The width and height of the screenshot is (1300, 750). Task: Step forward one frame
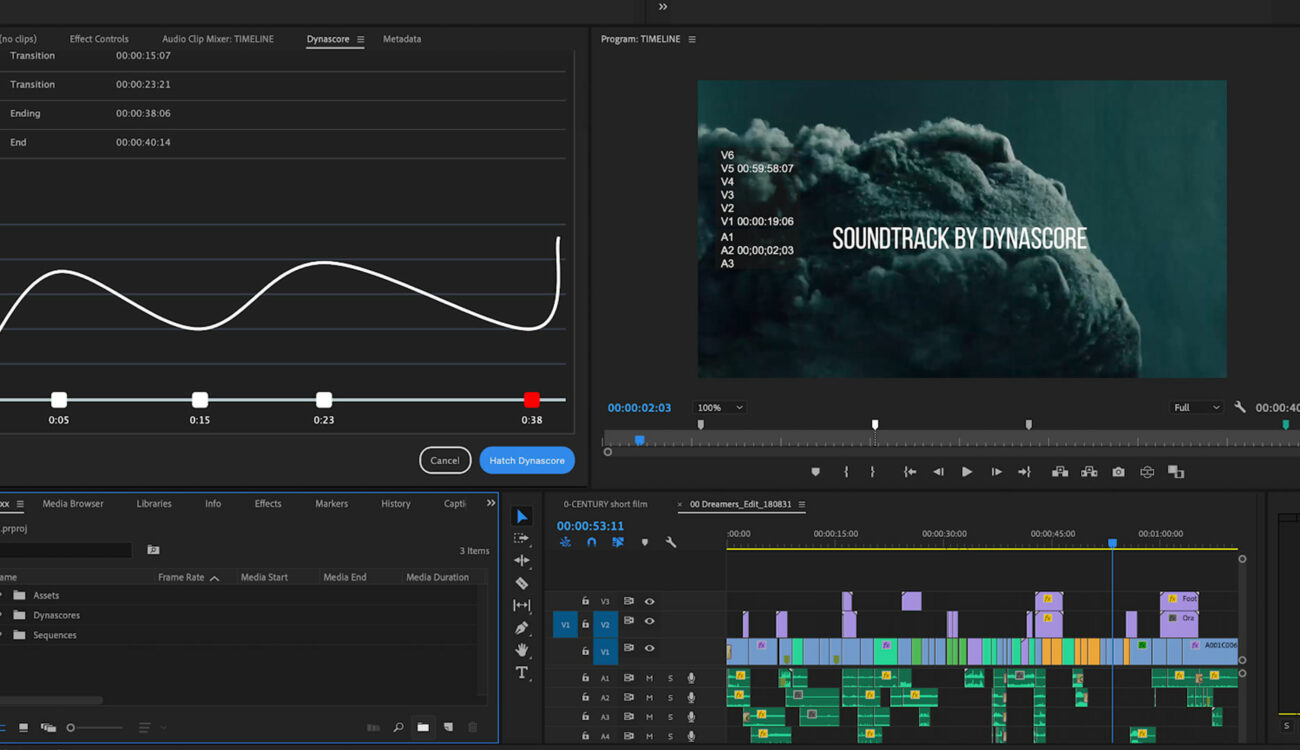[x=996, y=472]
